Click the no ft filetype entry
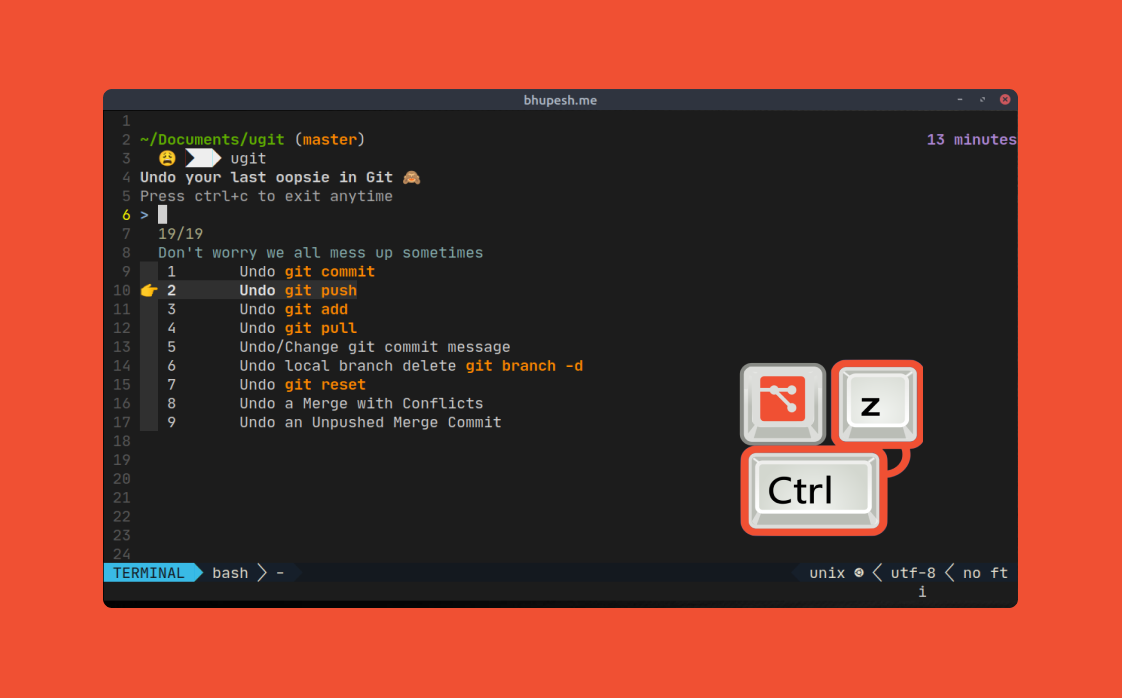 [985, 573]
